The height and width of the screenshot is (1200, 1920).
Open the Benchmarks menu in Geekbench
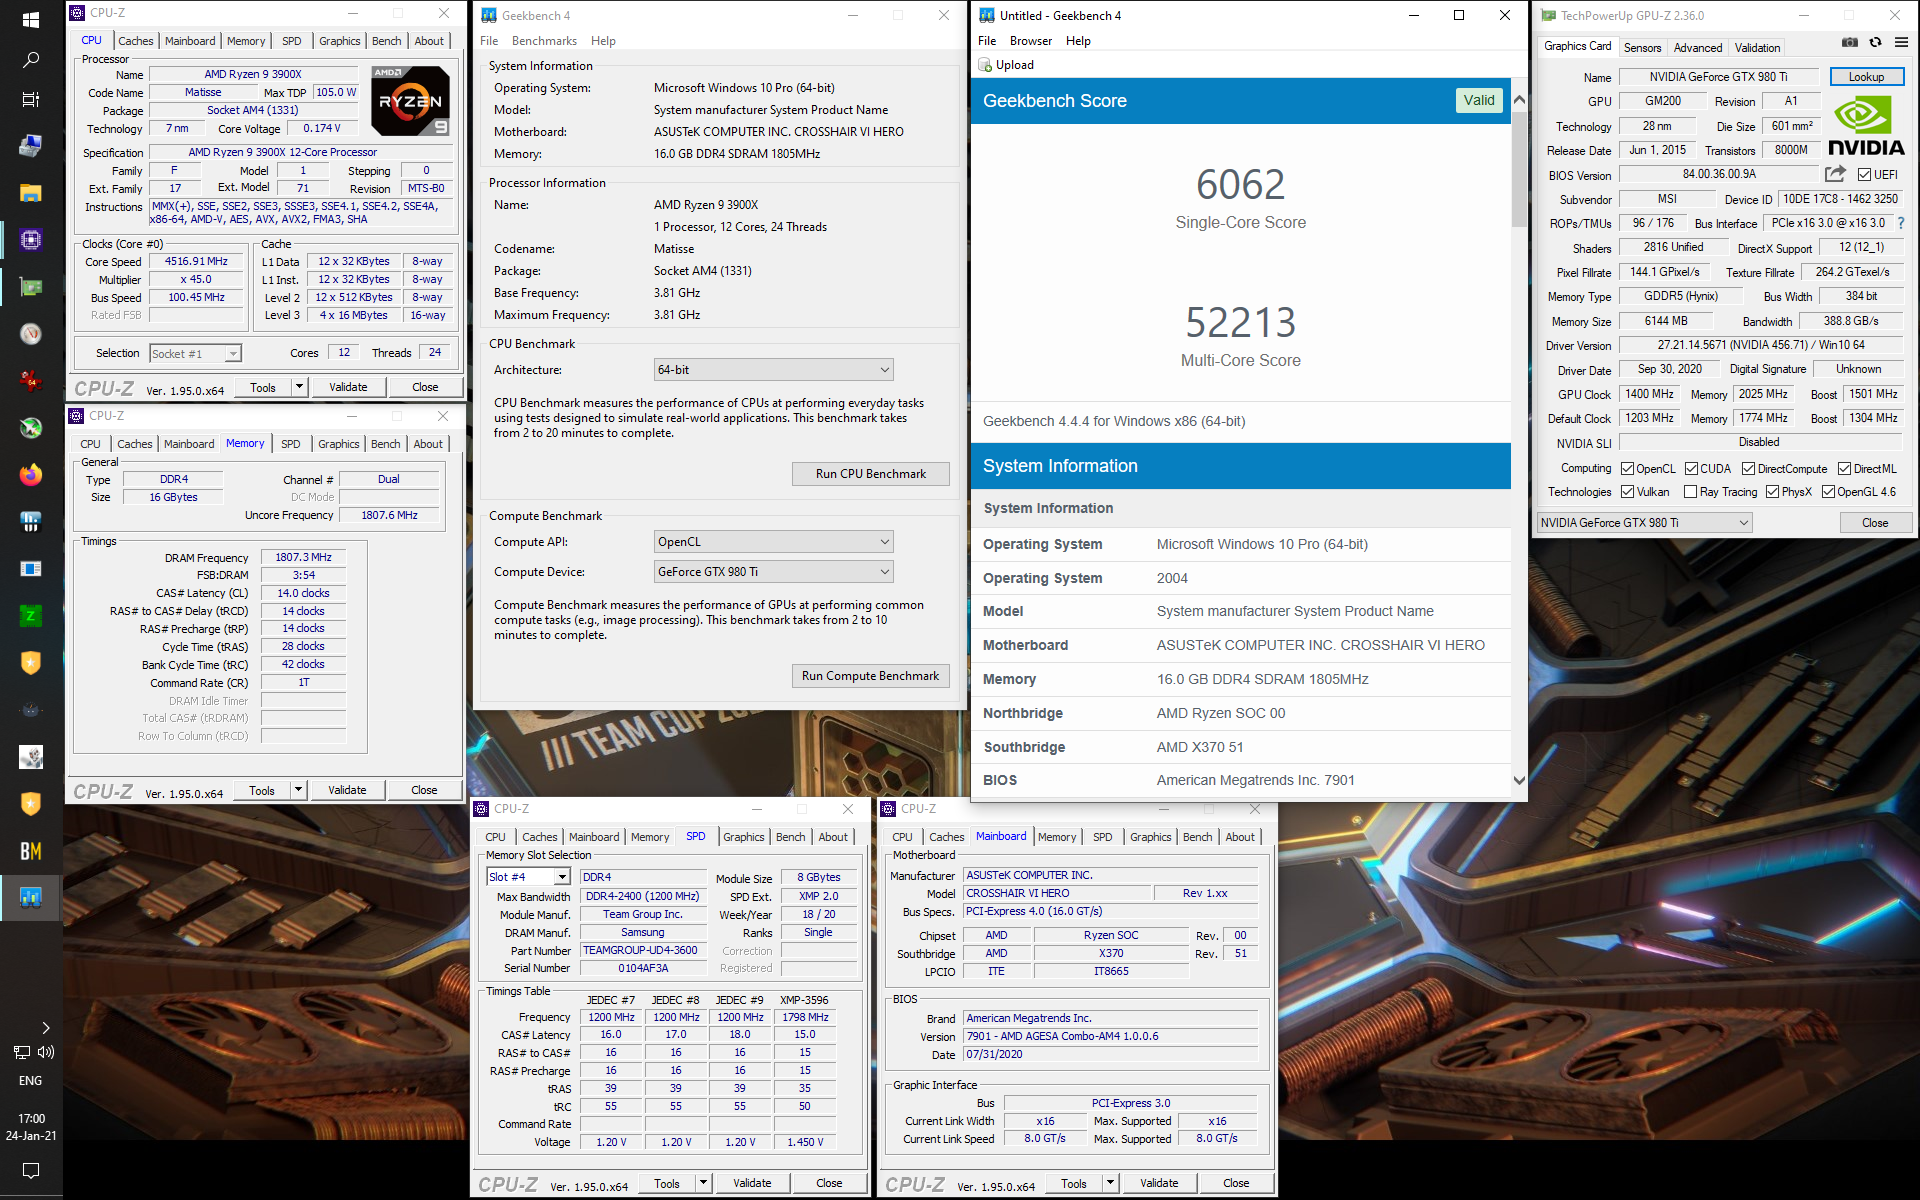(x=544, y=41)
